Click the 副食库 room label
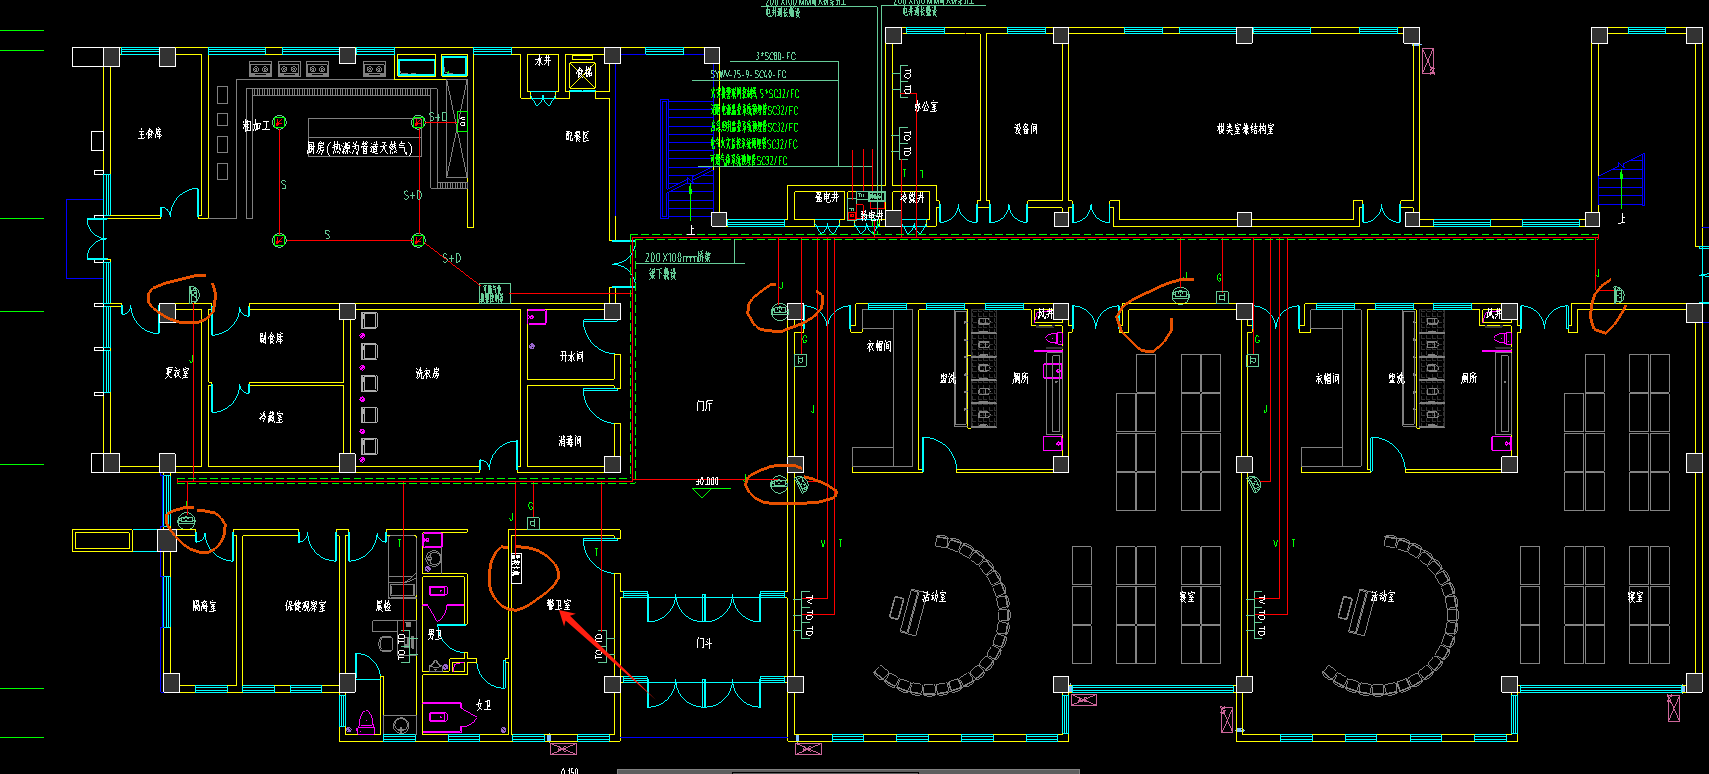The image size is (1709, 774). pyautogui.click(x=271, y=338)
